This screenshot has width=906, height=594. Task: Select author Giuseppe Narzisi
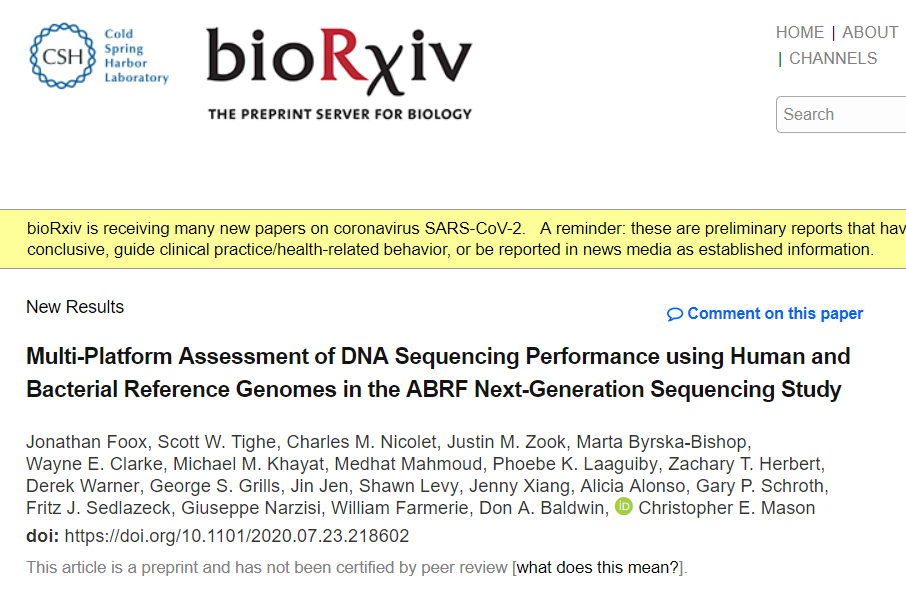tap(251, 508)
